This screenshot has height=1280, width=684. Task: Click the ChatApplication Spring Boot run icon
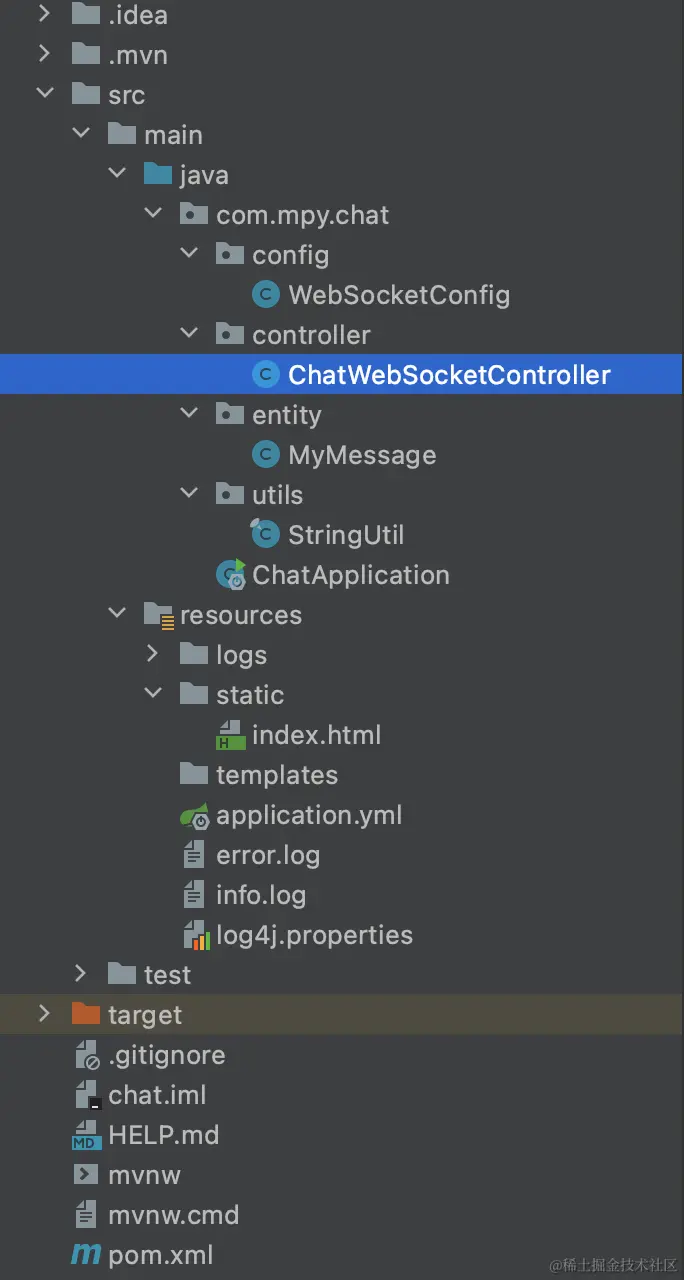pyautogui.click(x=231, y=575)
